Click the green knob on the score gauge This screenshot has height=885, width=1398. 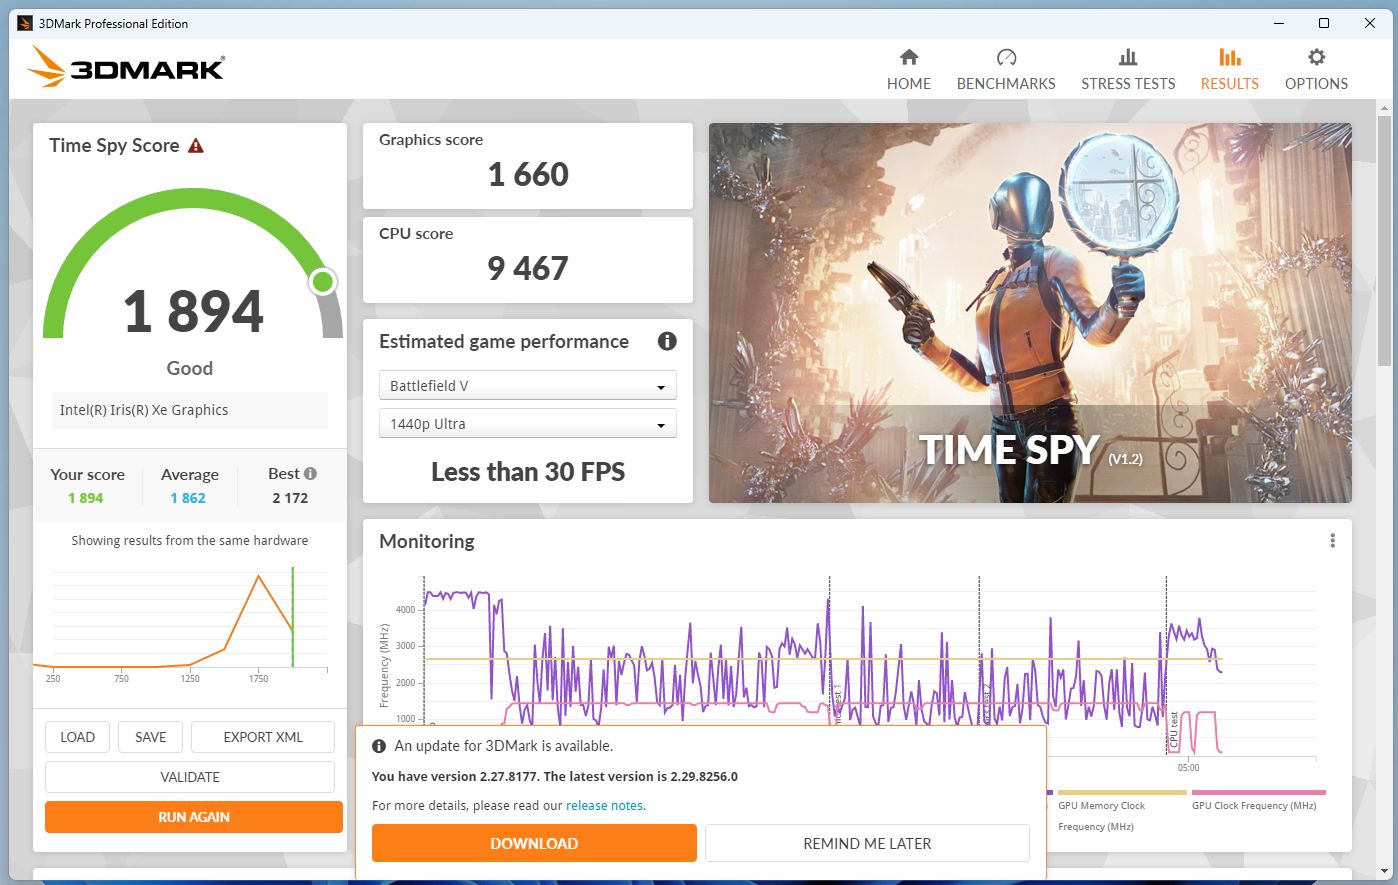(x=322, y=282)
